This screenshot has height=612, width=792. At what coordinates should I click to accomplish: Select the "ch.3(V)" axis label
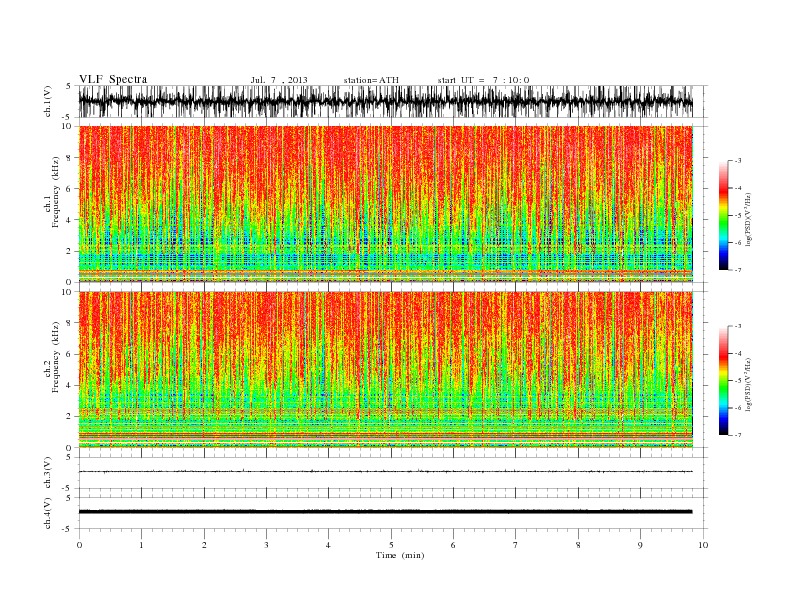click(48, 473)
